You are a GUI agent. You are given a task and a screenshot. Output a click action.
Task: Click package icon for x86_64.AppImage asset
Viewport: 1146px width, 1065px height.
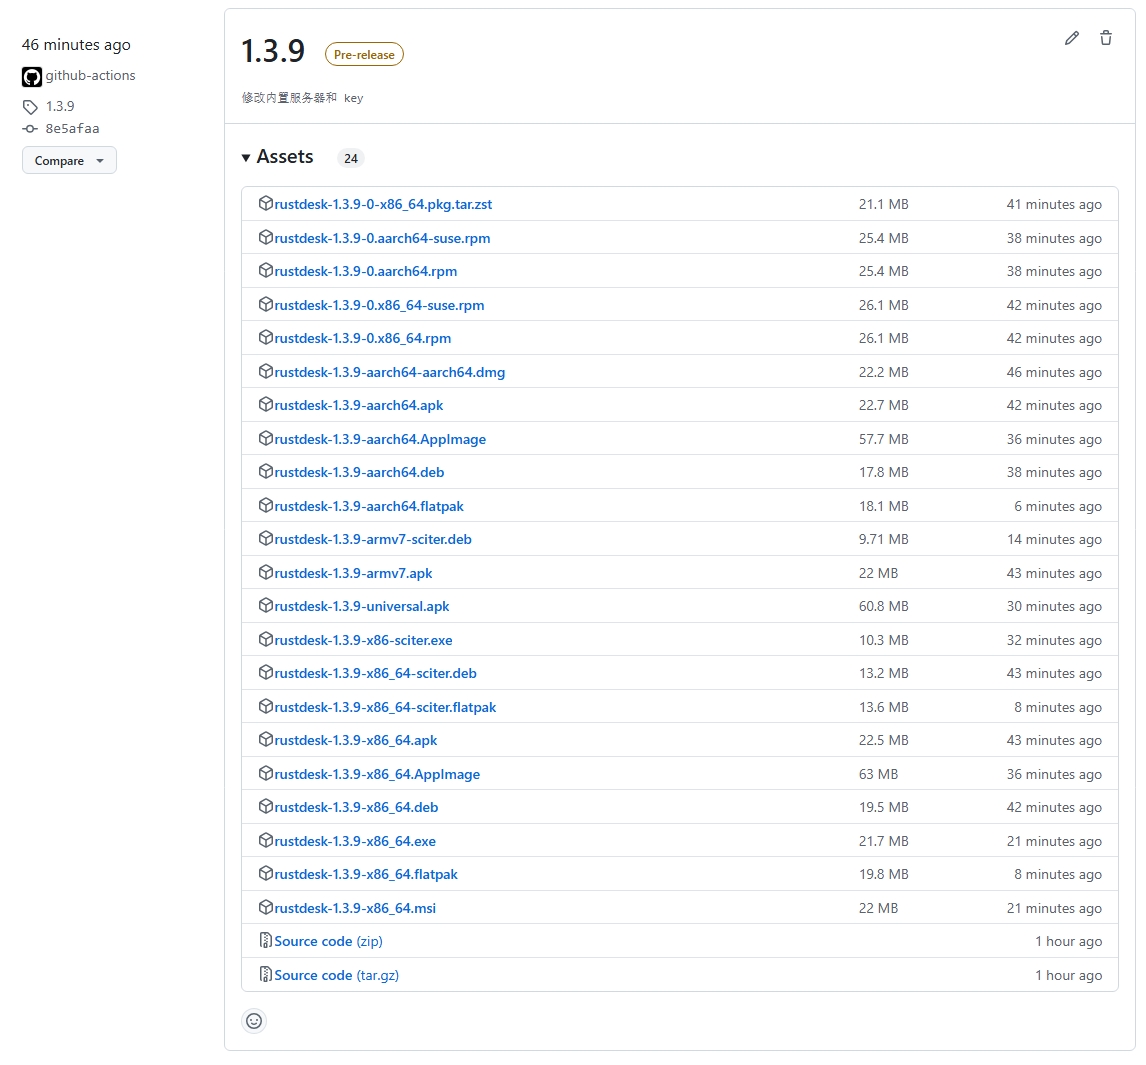tap(266, 773)
